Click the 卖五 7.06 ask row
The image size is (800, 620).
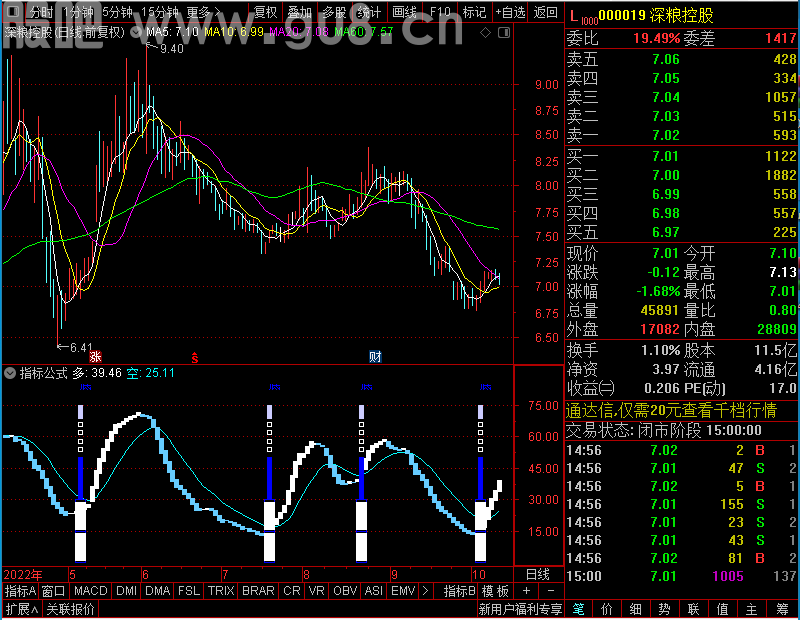point(682,59)
